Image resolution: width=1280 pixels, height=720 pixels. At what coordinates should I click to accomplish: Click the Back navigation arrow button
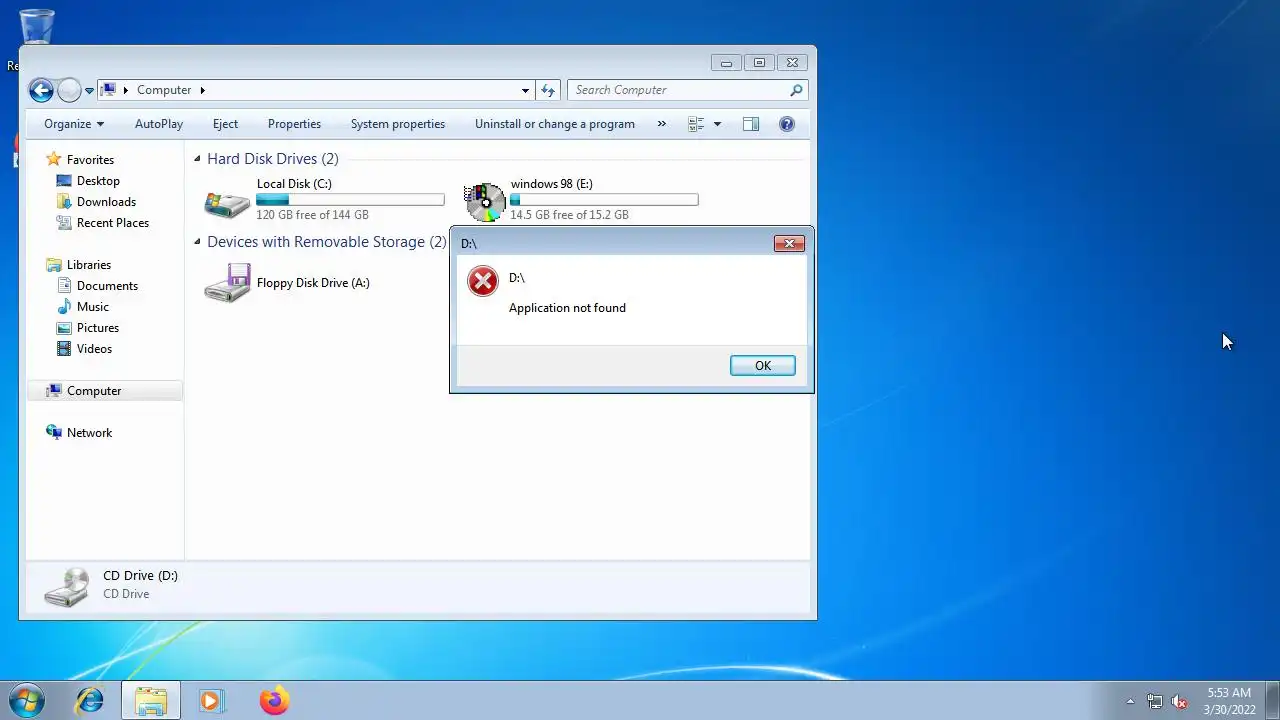coord(41,90)
